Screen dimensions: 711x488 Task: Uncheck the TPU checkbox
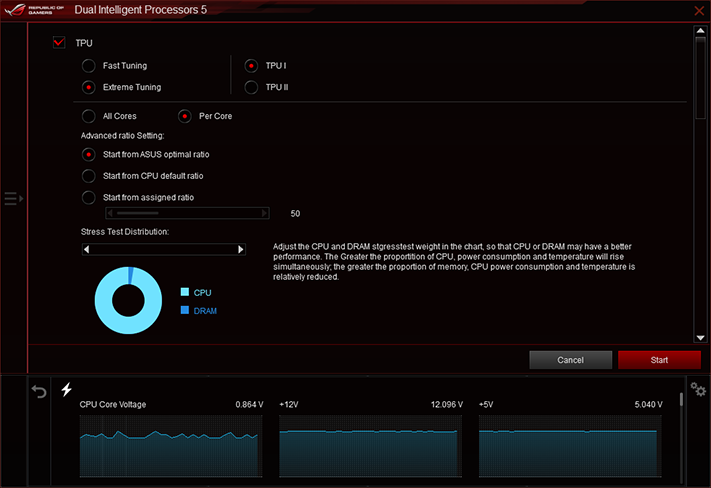click(x=59, y=43)
